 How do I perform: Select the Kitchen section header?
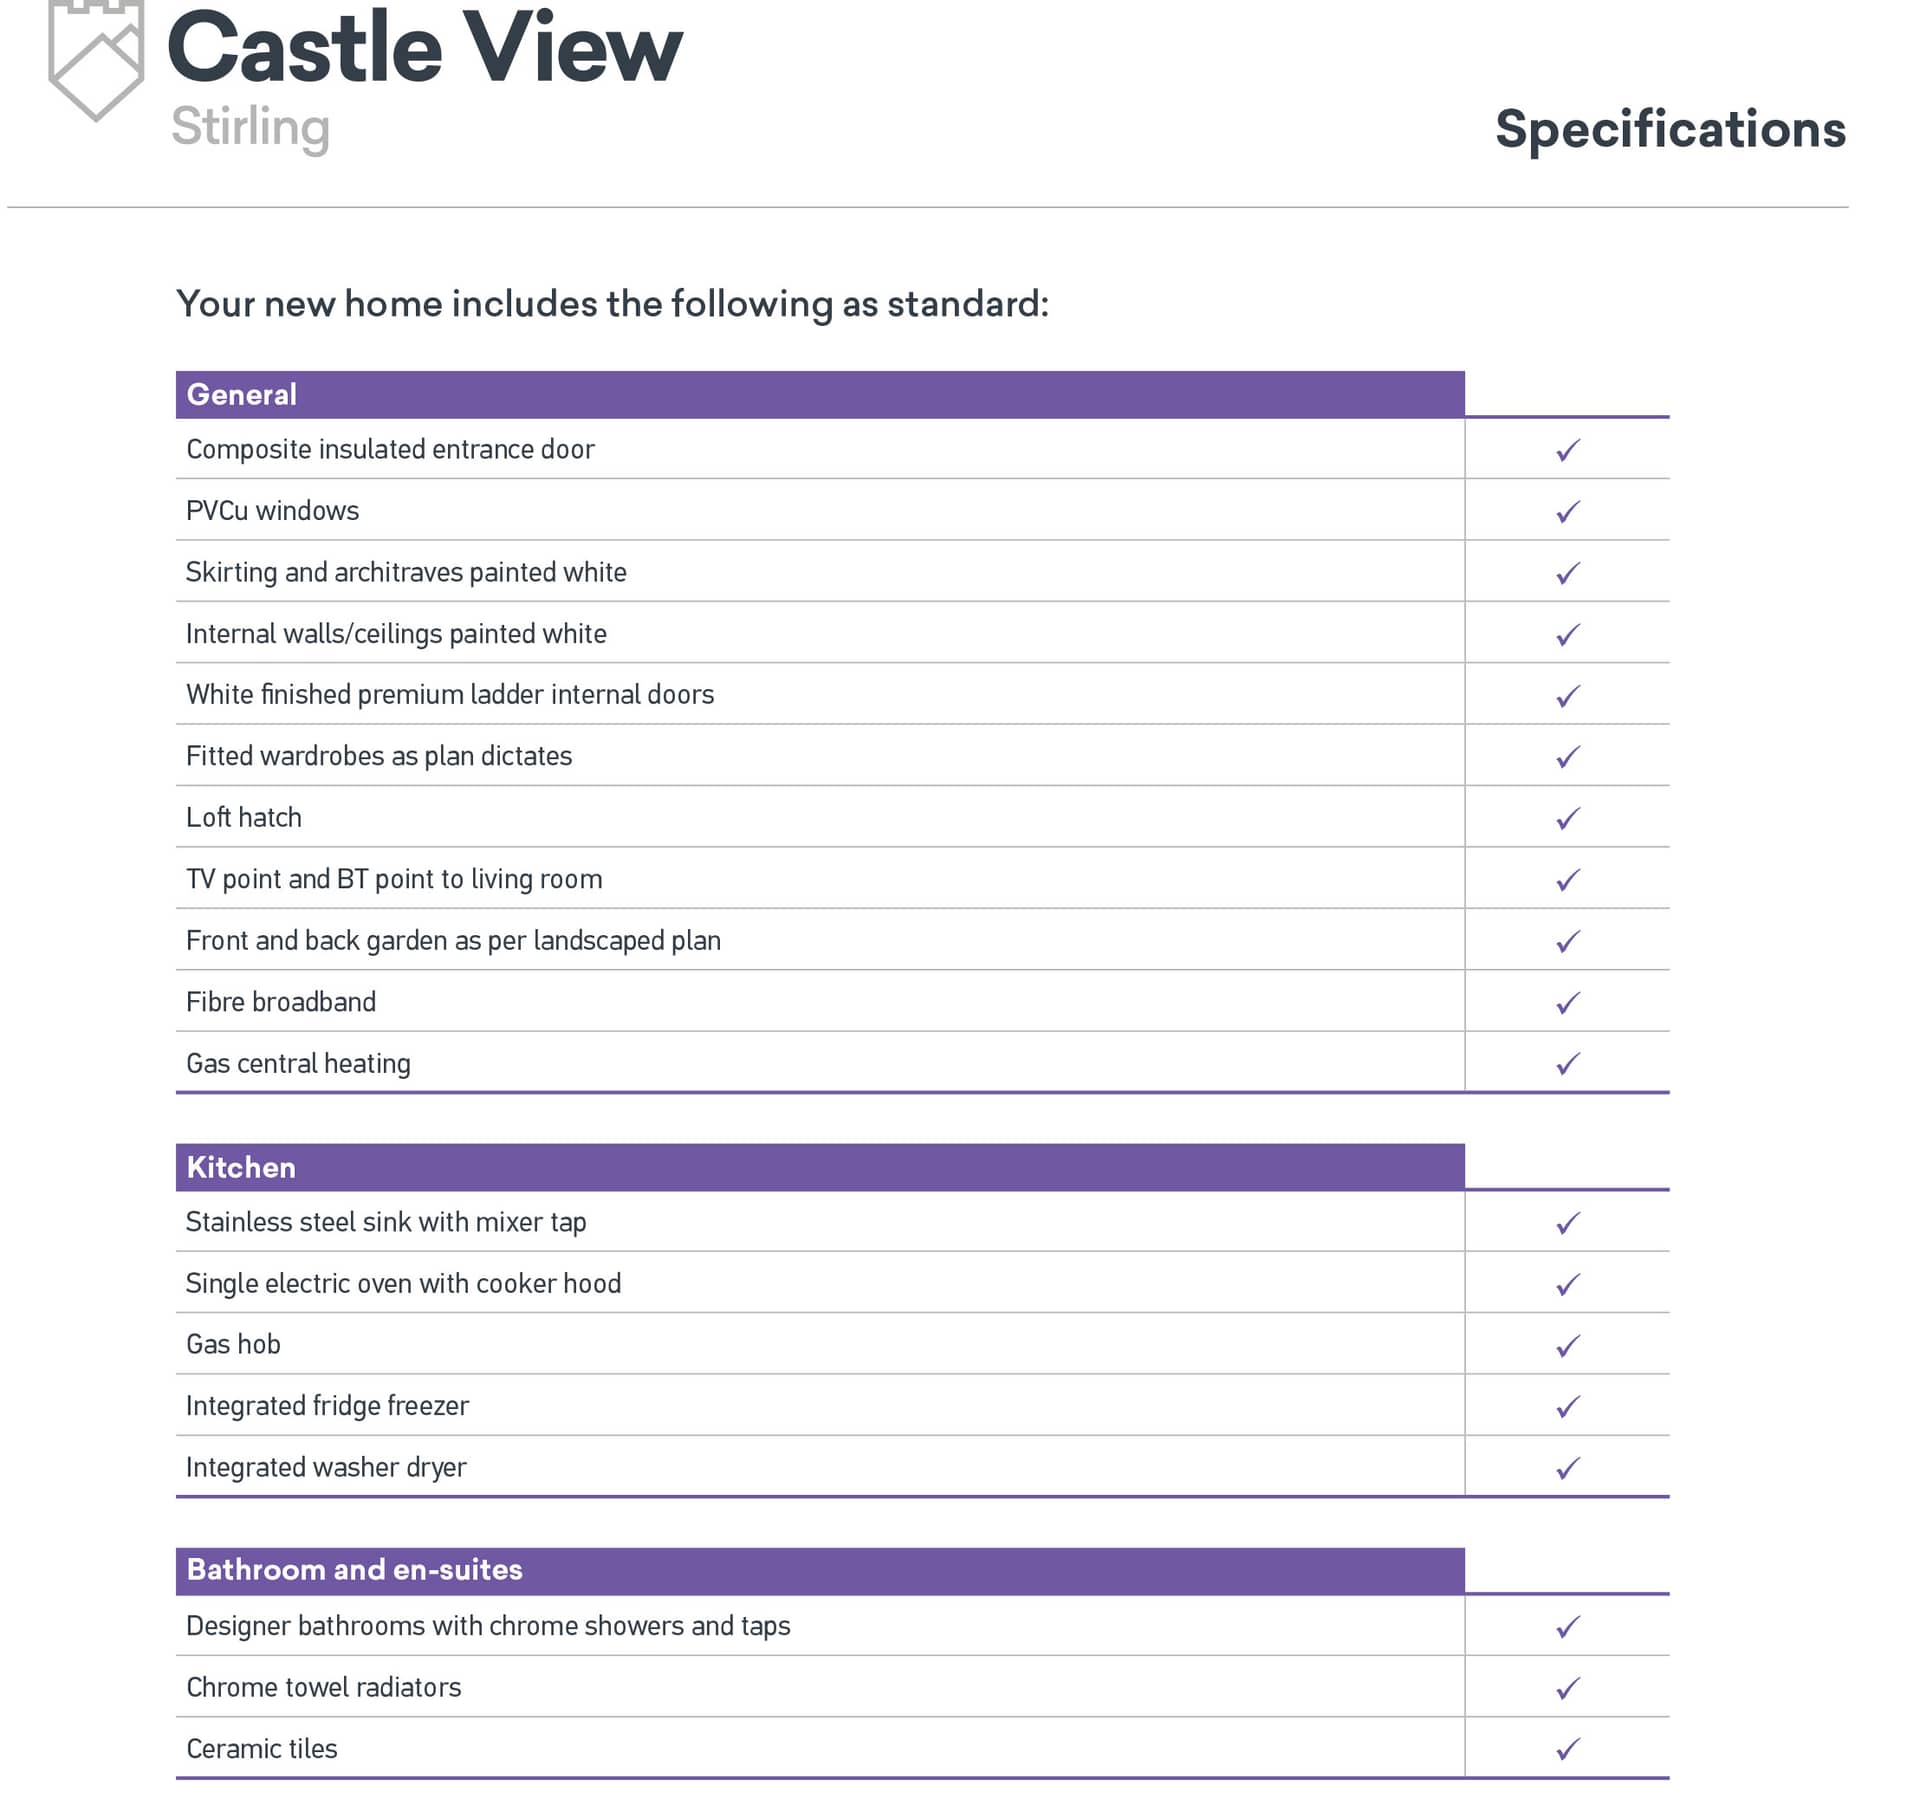tap(241, 1167)
